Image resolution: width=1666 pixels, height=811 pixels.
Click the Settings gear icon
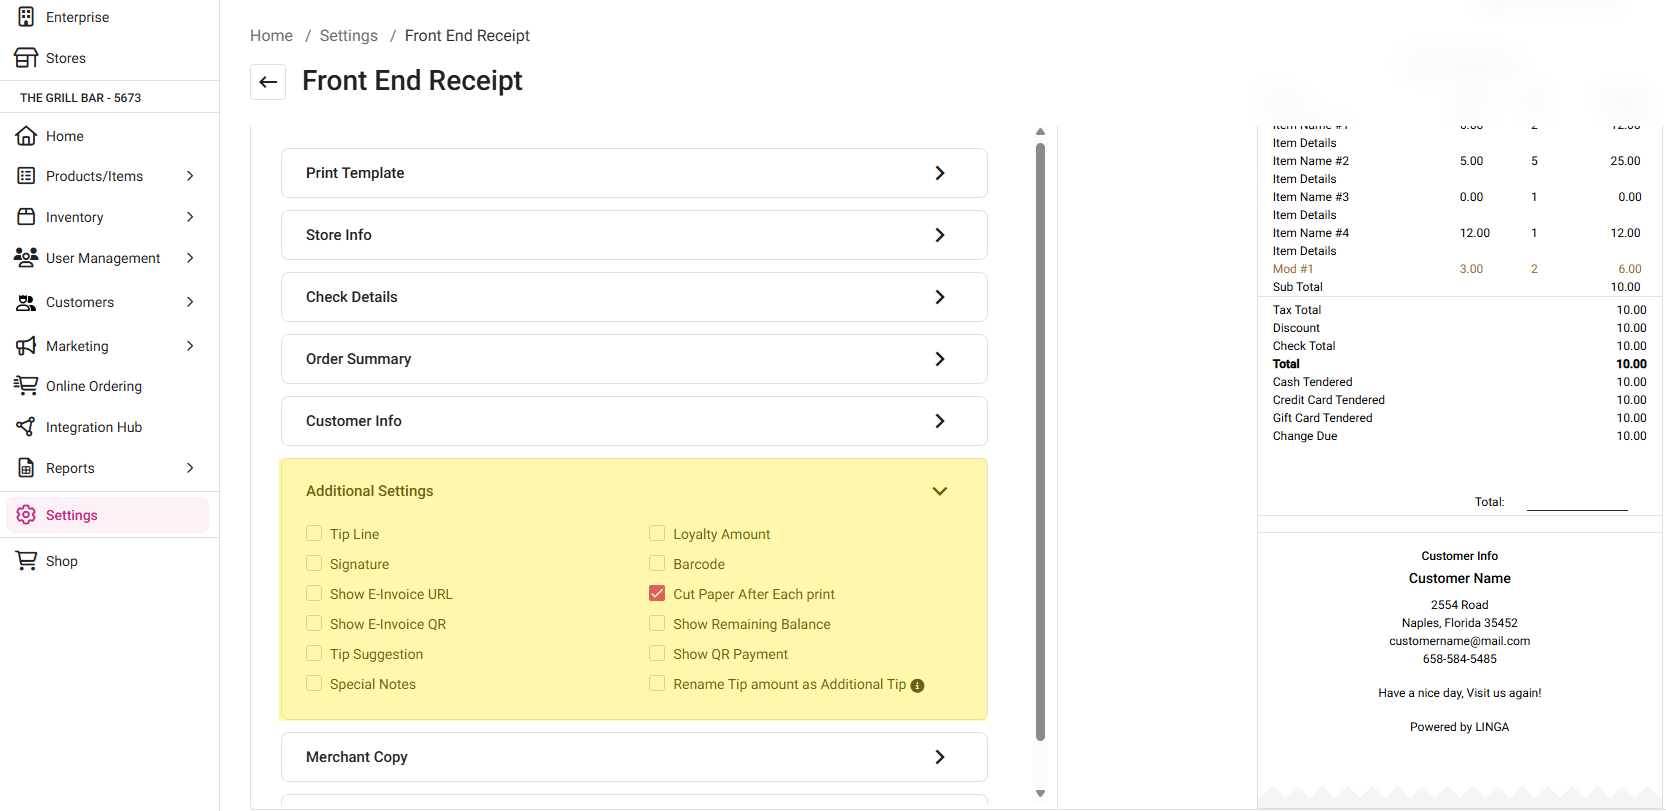pyautogui.click(x=26, y=515)
